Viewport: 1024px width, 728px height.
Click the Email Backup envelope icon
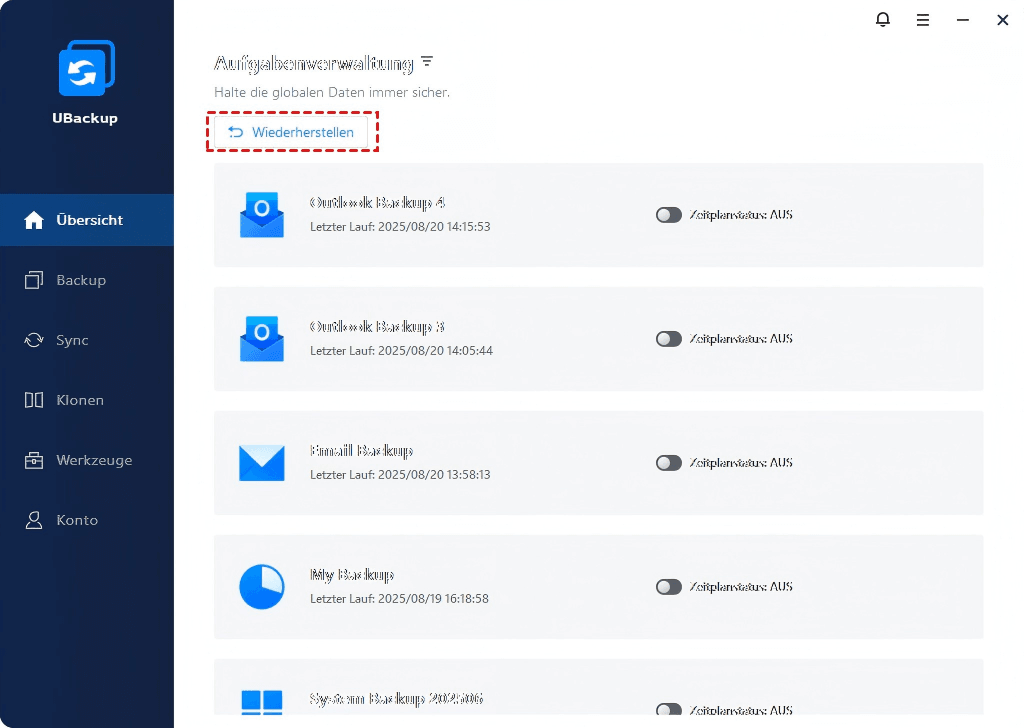(262, 463)
